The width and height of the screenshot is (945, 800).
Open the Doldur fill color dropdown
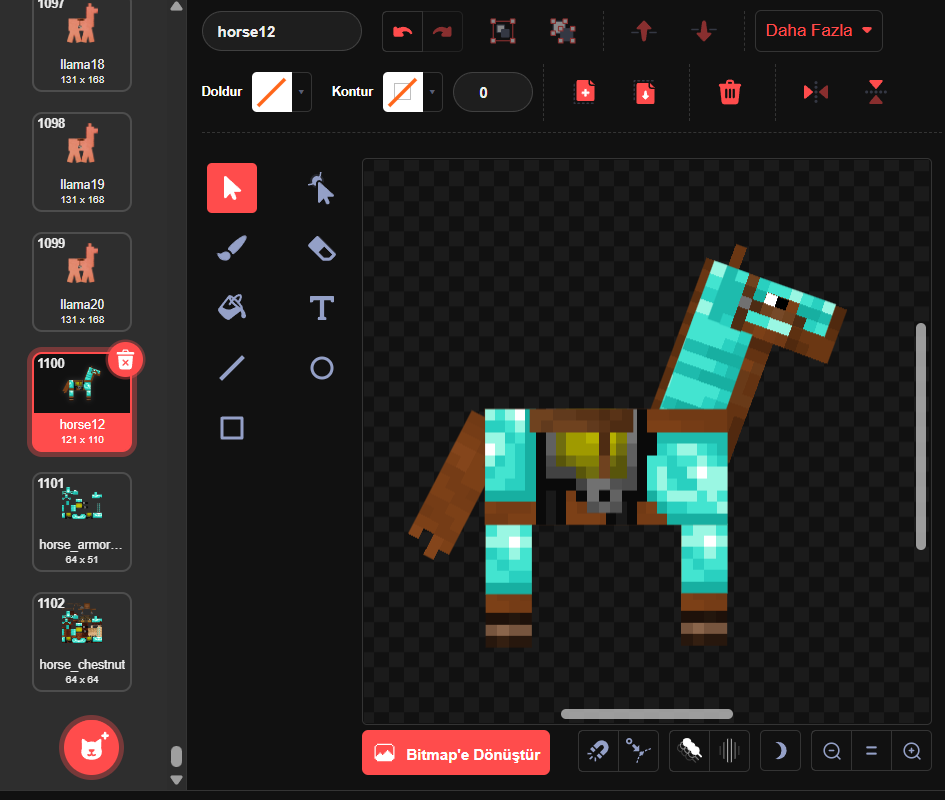tap(281, 92)
